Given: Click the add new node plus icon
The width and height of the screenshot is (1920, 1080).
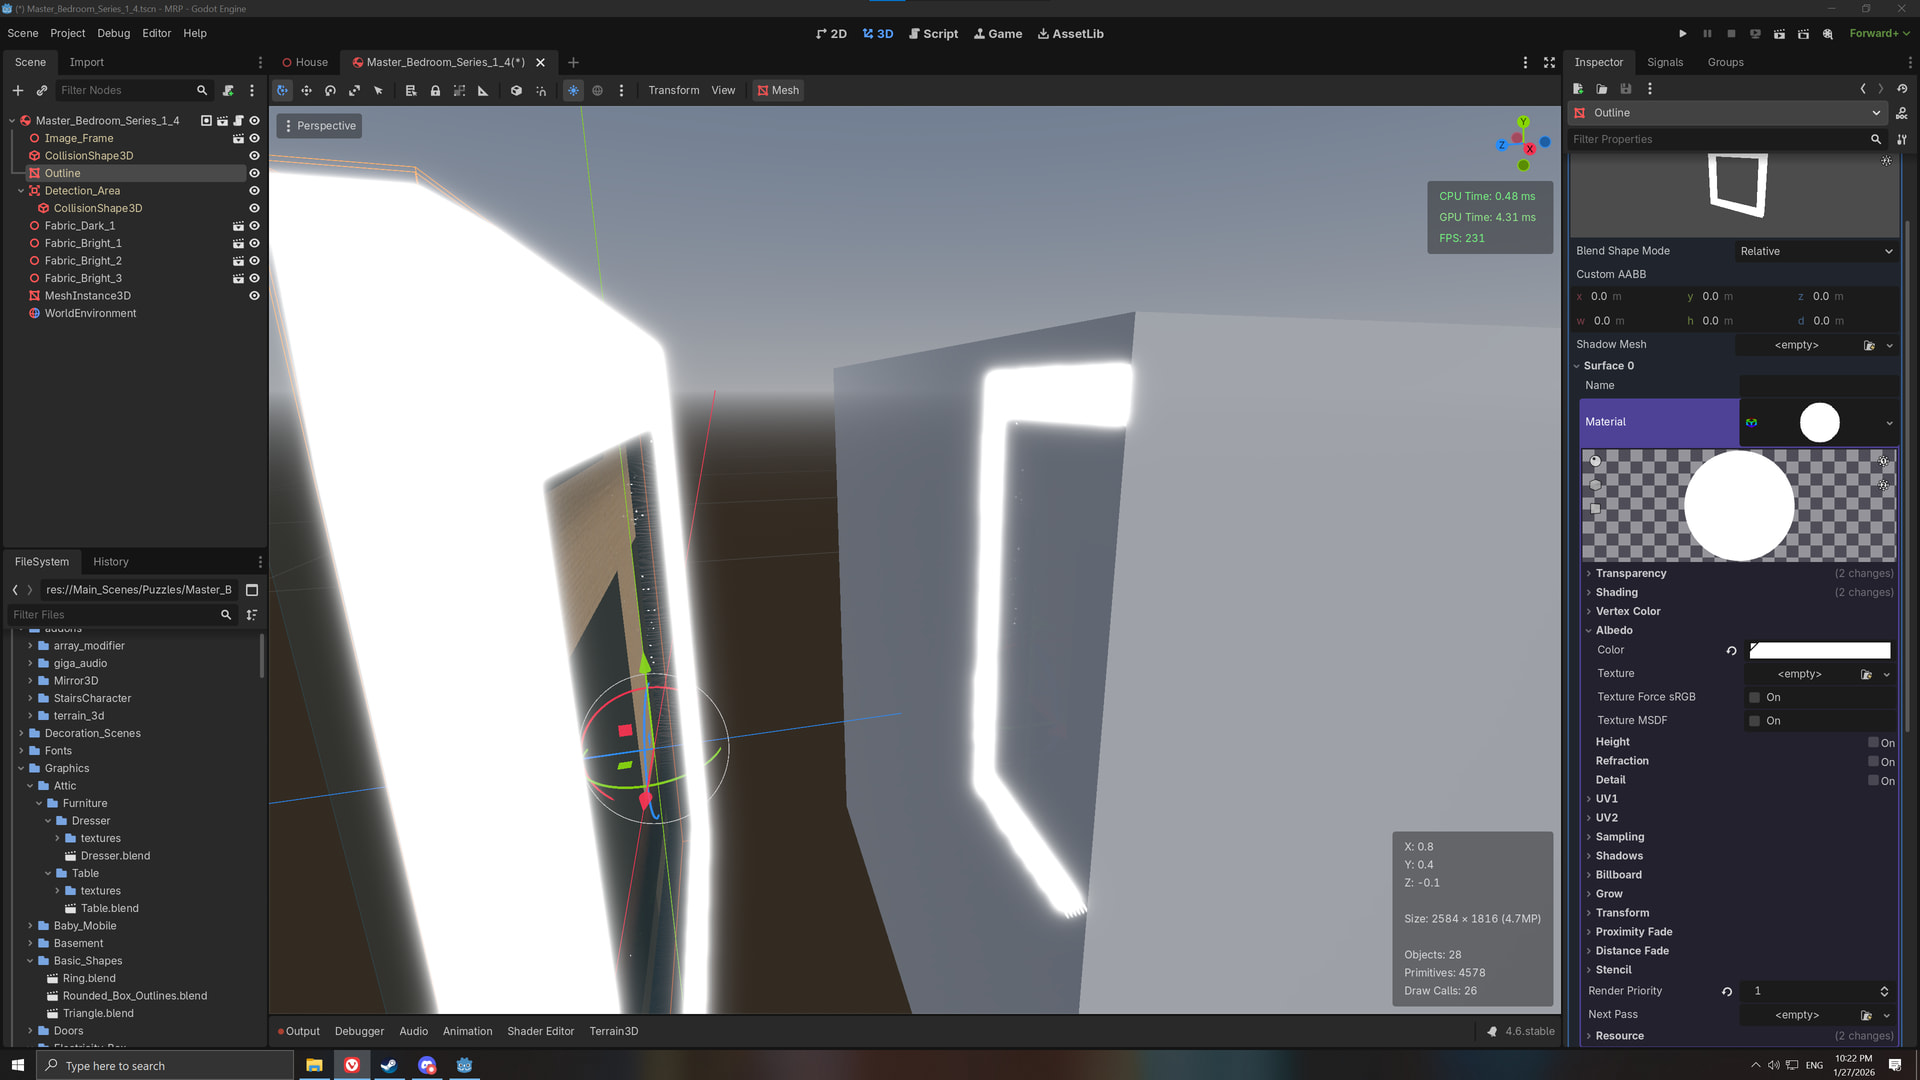Looking at the screenshot, I should [17, 90].
